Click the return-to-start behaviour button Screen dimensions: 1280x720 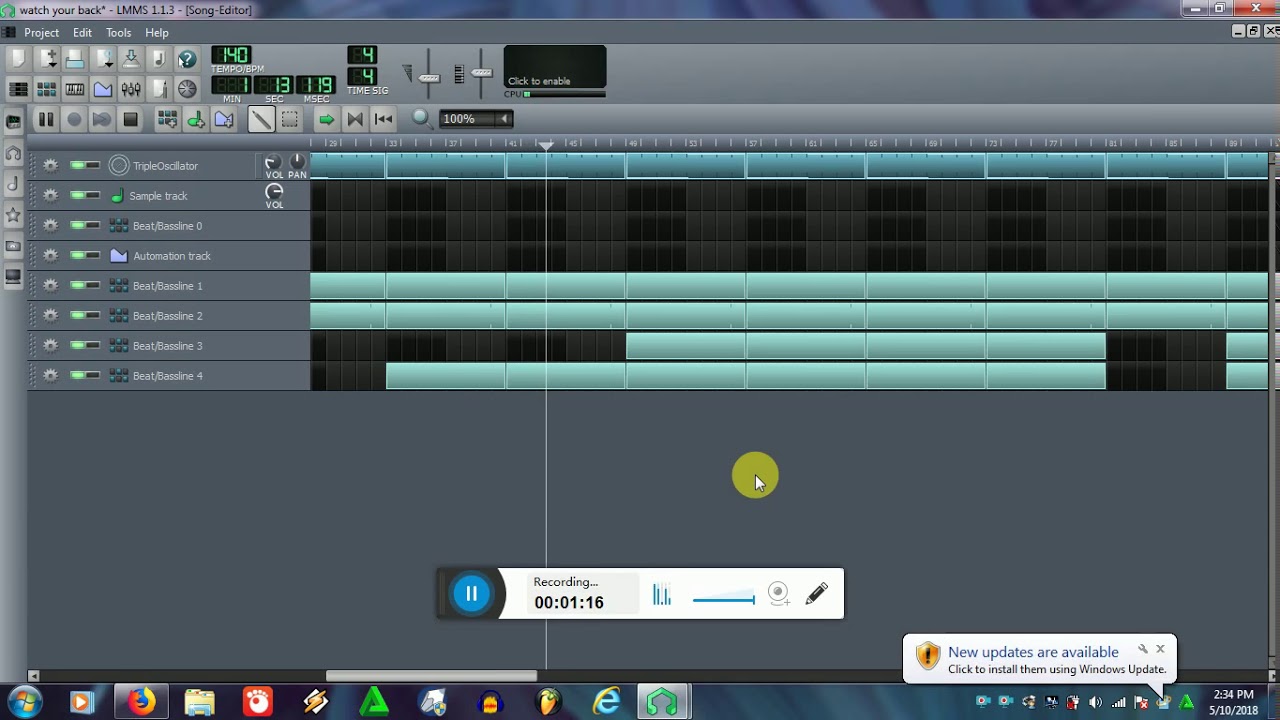coord(382,120)
